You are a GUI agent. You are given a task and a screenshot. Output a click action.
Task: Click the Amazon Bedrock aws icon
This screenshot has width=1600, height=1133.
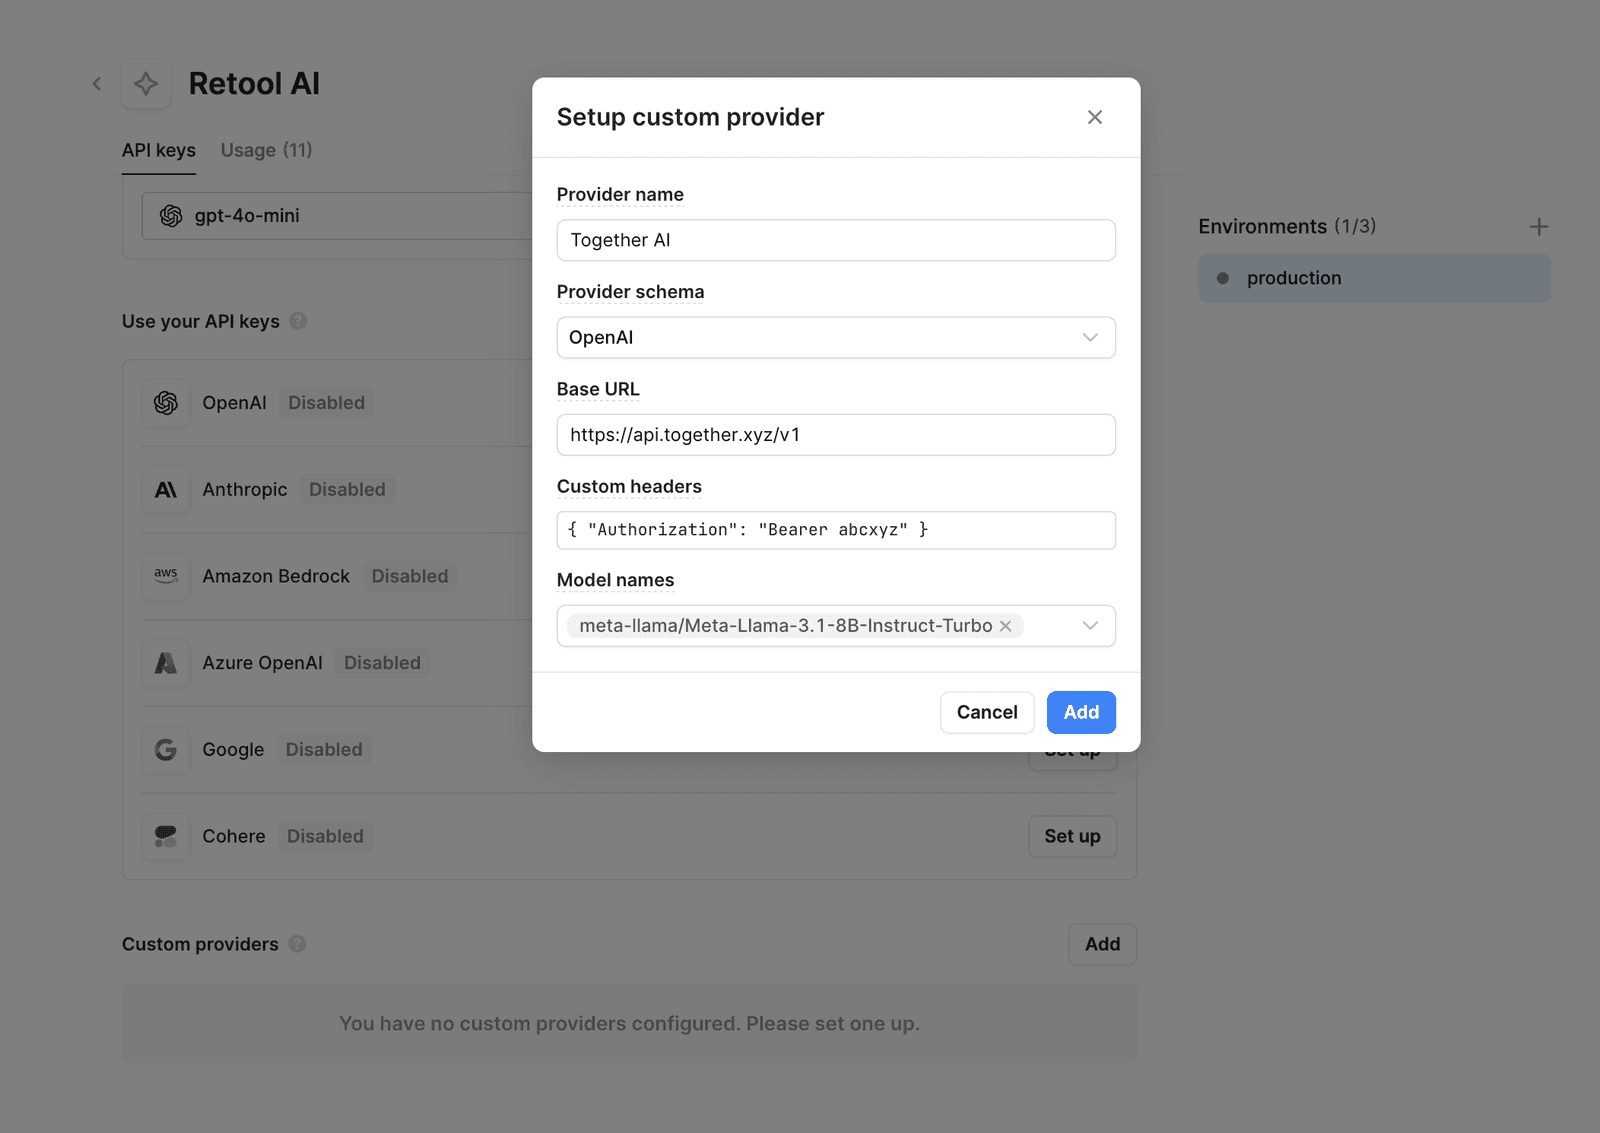(x=166, y=576)
